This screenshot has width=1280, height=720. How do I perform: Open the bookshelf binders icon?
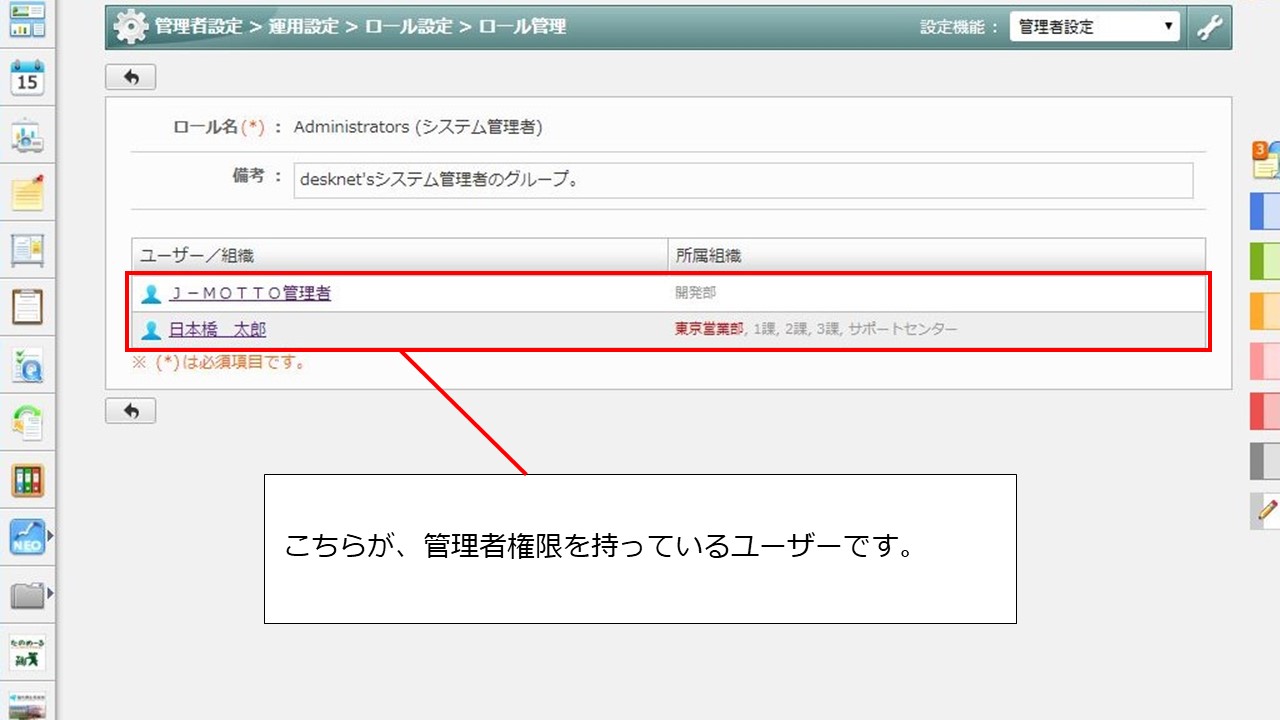(27, 480)
